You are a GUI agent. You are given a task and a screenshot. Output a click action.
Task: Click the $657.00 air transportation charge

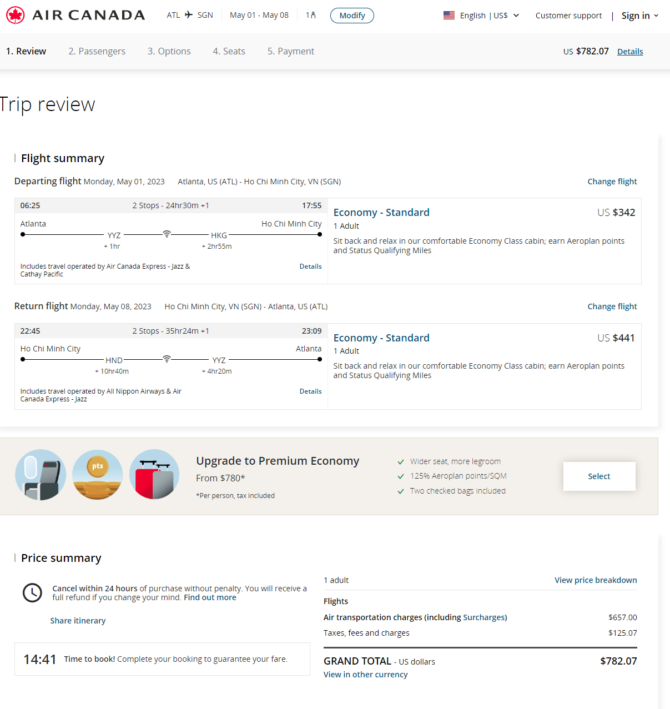[x=623, y=617]
